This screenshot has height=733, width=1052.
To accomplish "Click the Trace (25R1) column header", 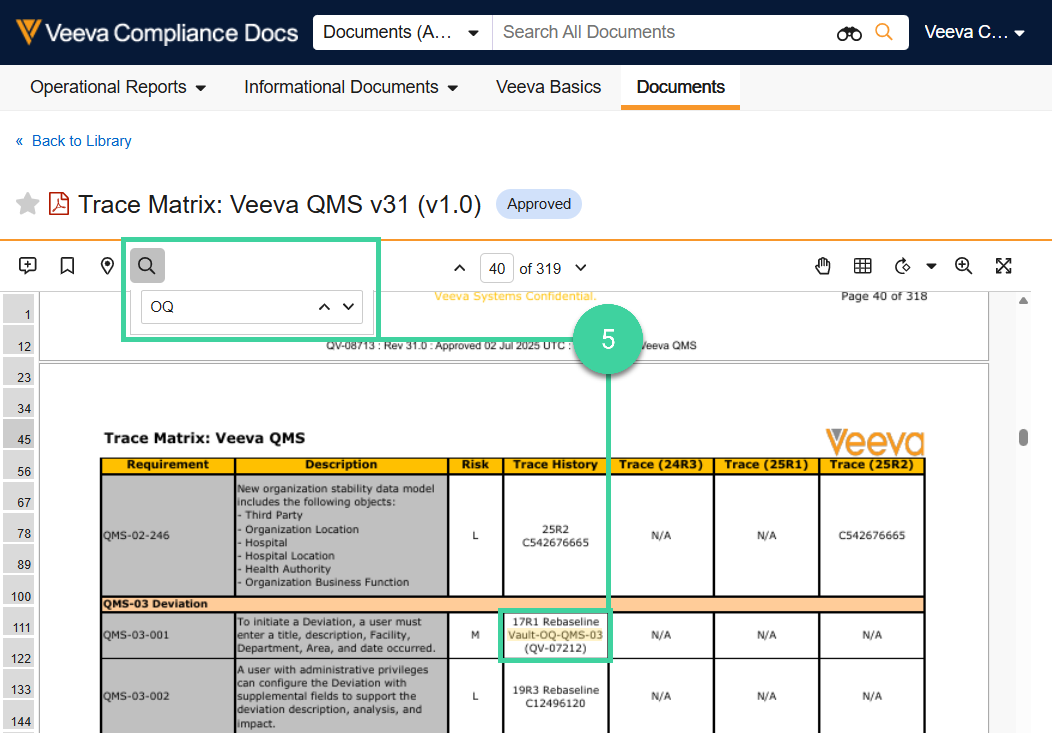I will coord(766,465).
